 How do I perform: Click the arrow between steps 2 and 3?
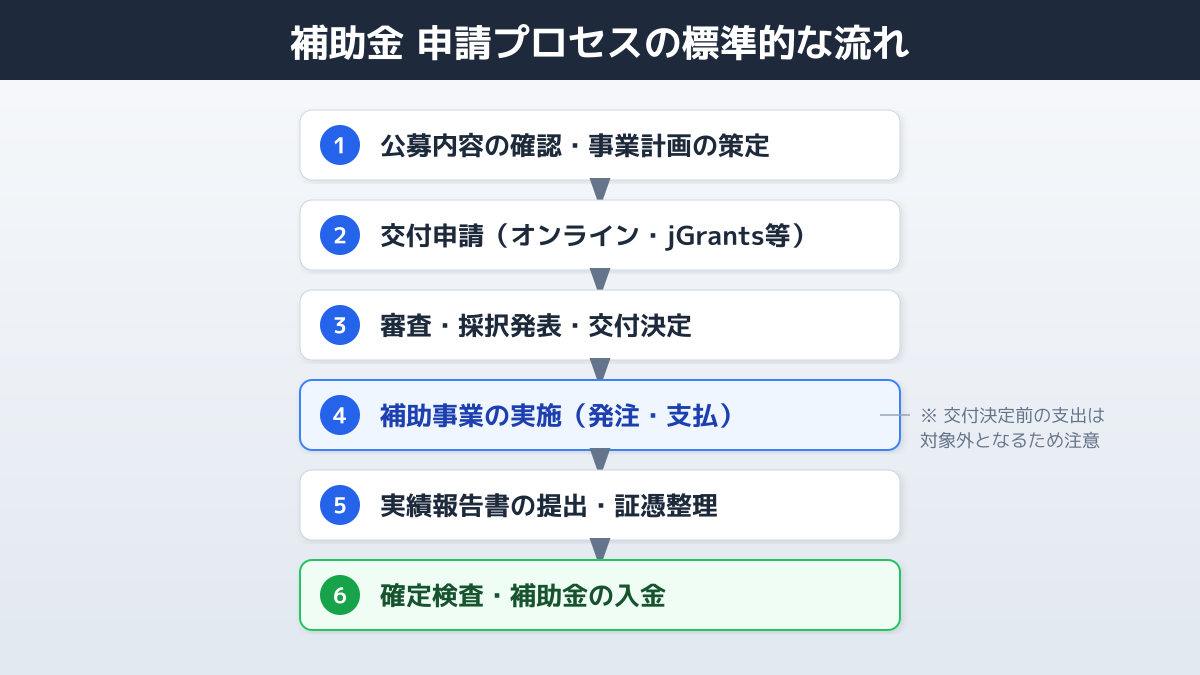[x=600, y=280]
